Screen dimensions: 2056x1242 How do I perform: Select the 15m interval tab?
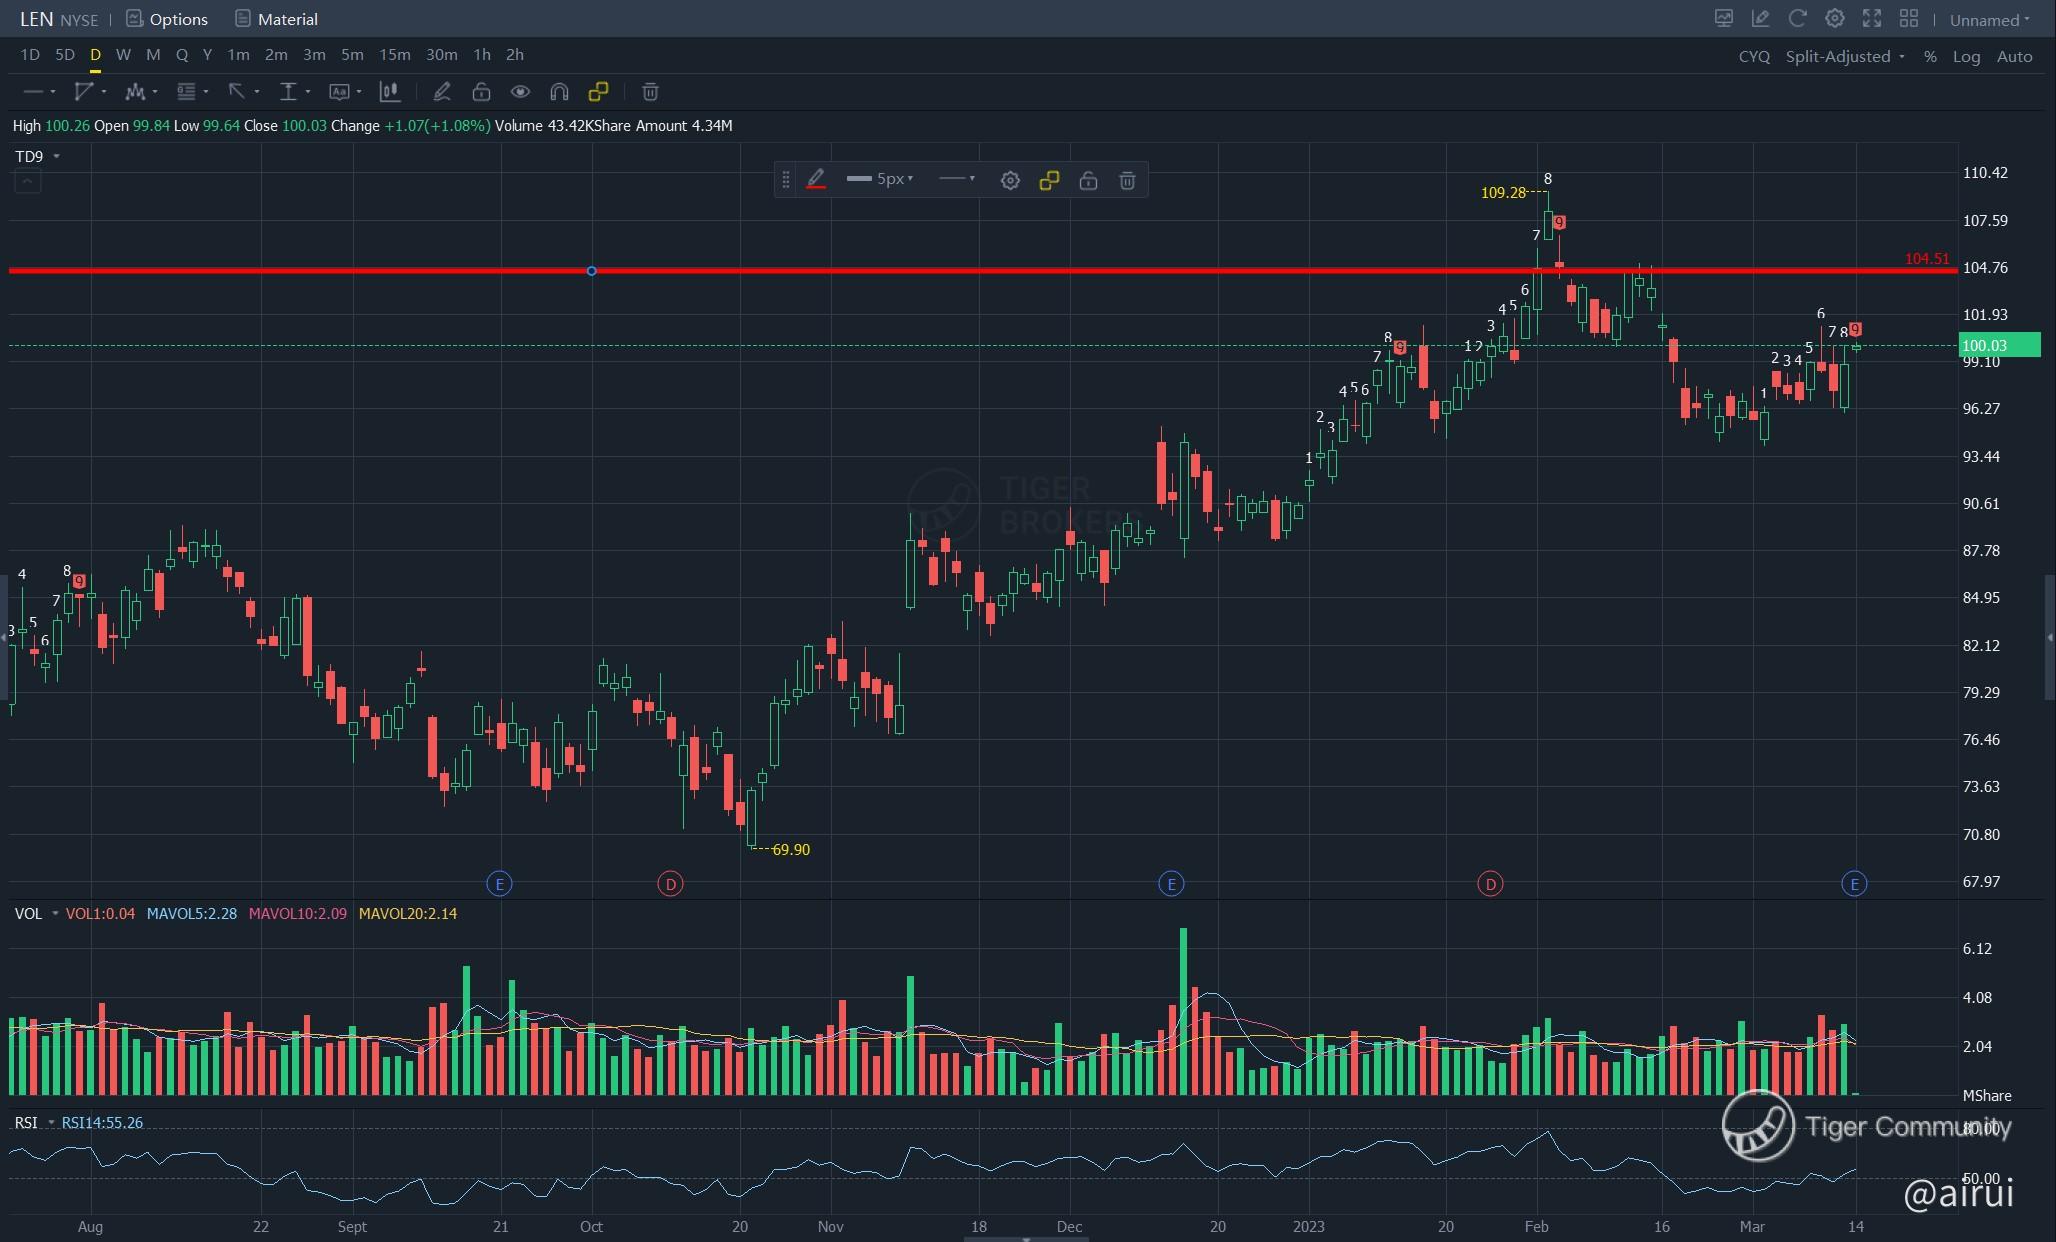(x=394, y=55)
